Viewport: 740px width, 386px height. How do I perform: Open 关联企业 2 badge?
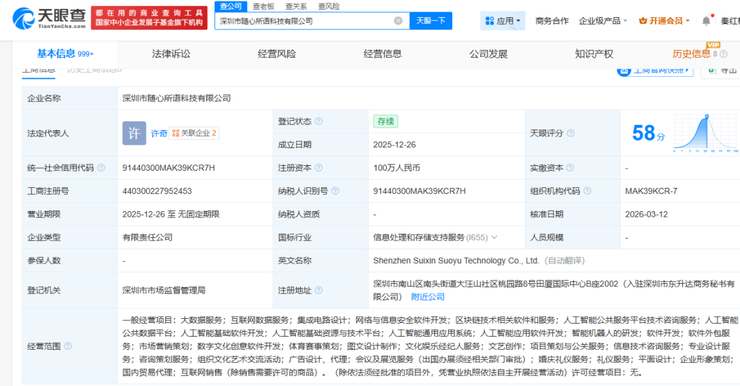click(194, 133)
